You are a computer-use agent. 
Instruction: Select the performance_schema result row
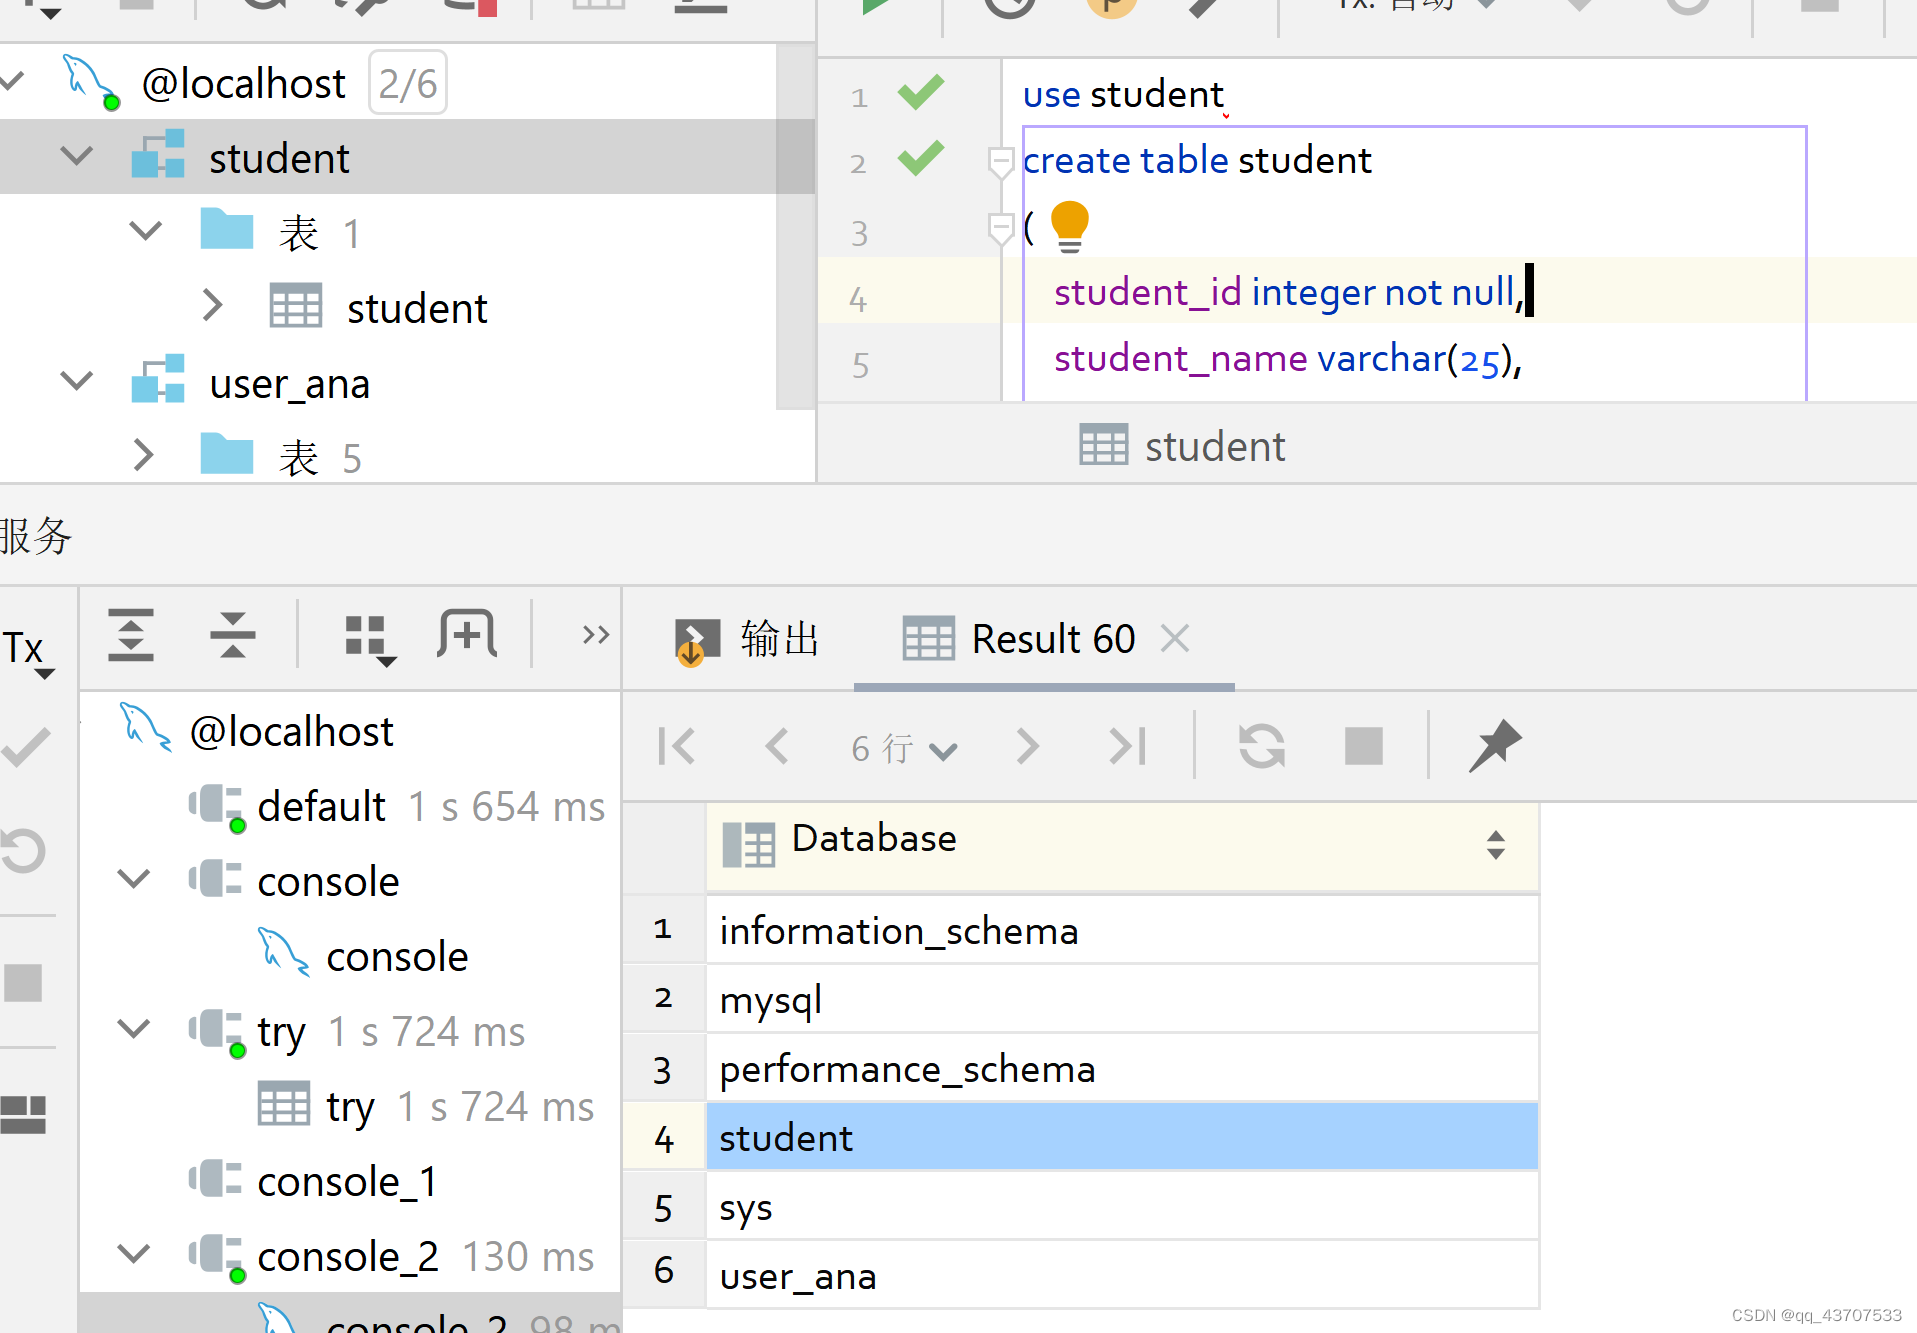click(1122, 1069)
